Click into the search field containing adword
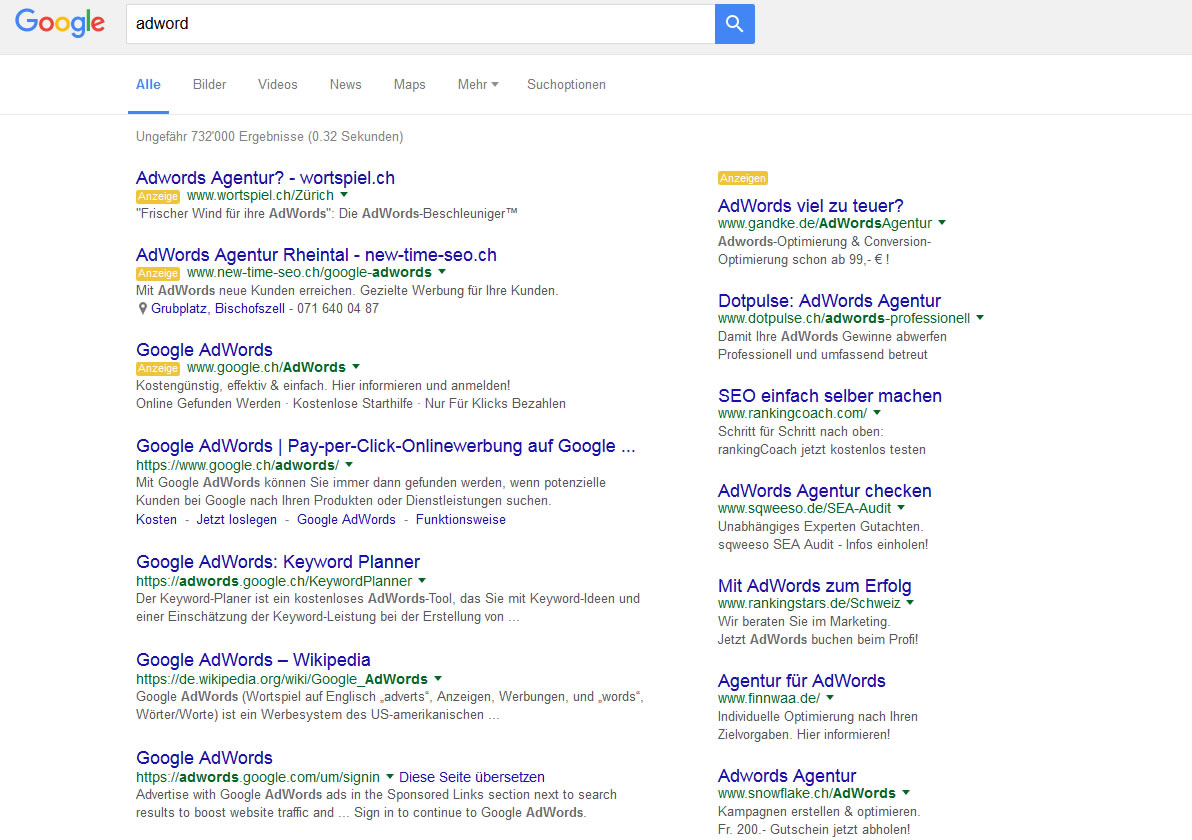Image resolution: width=1192 pixels, height=840 pixels. click(x=420, y=24)
